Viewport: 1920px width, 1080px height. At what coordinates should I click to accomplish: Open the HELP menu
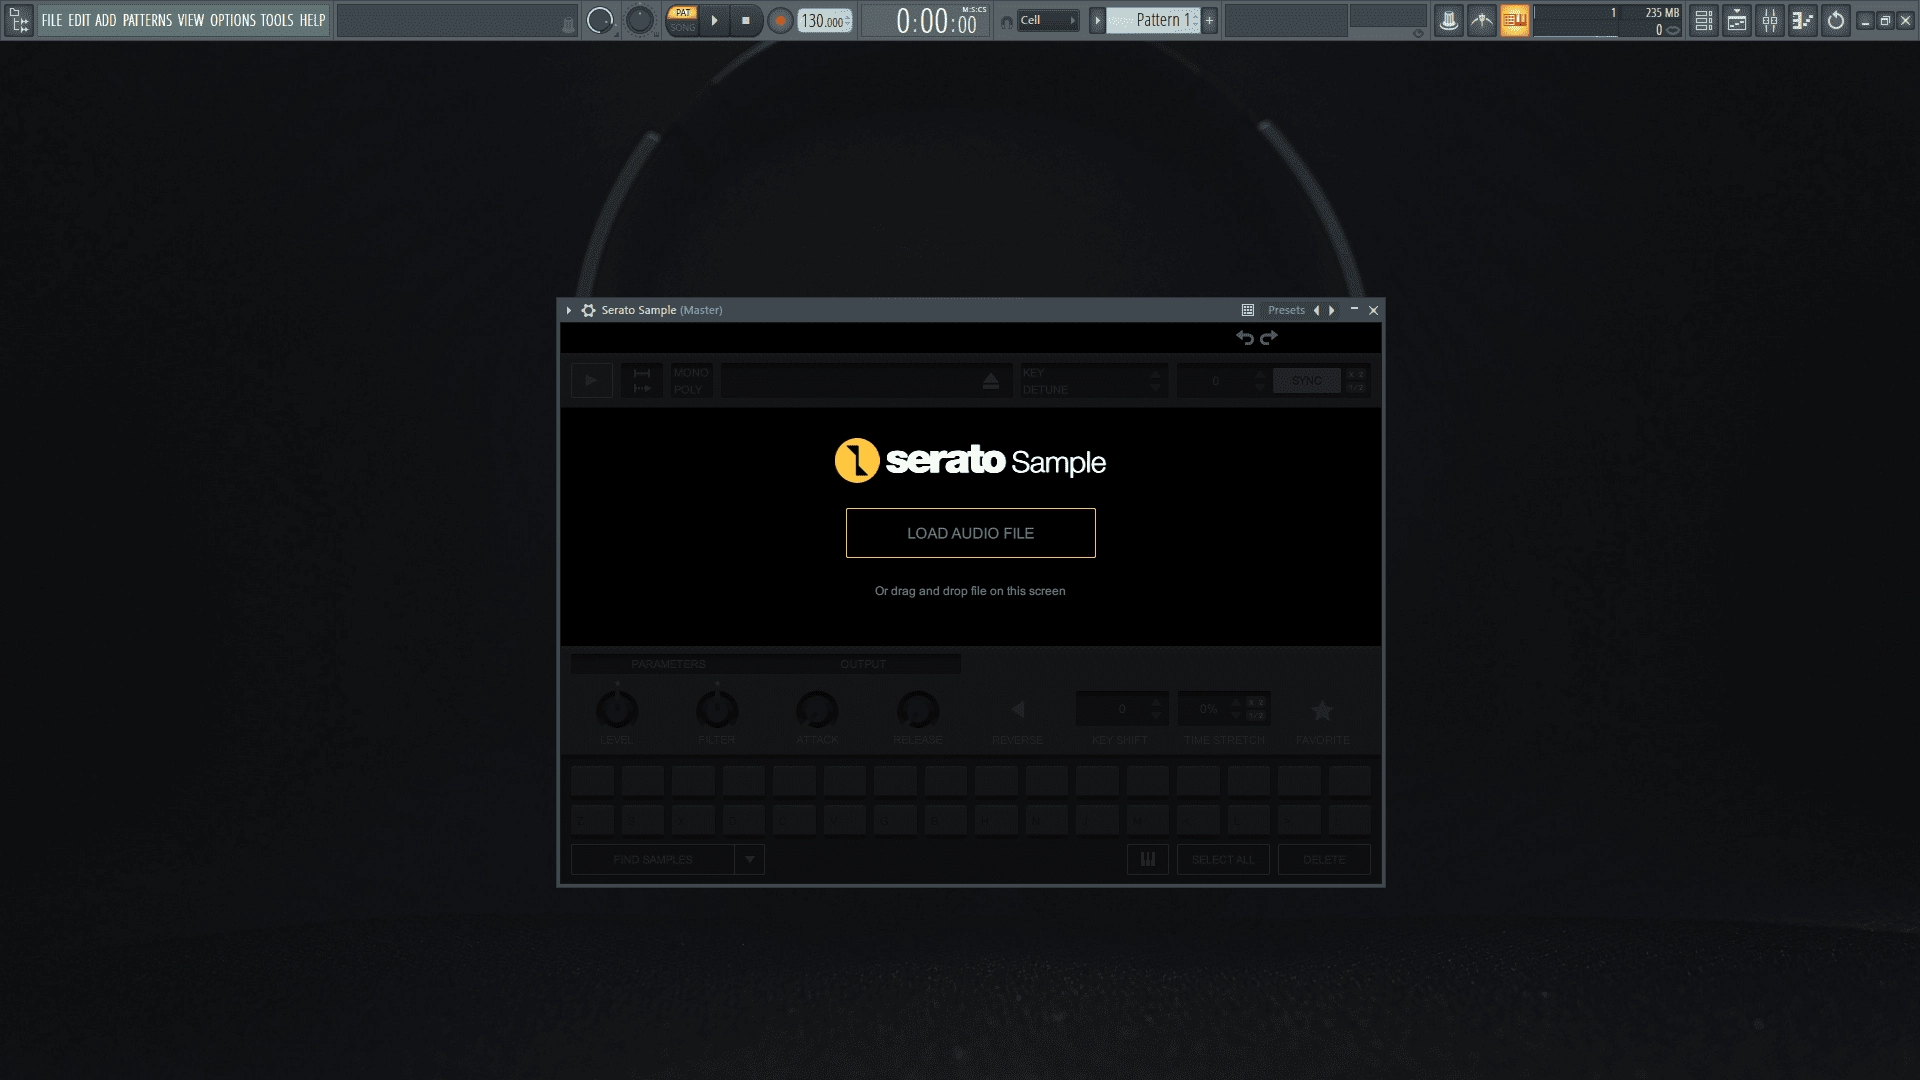312,20
